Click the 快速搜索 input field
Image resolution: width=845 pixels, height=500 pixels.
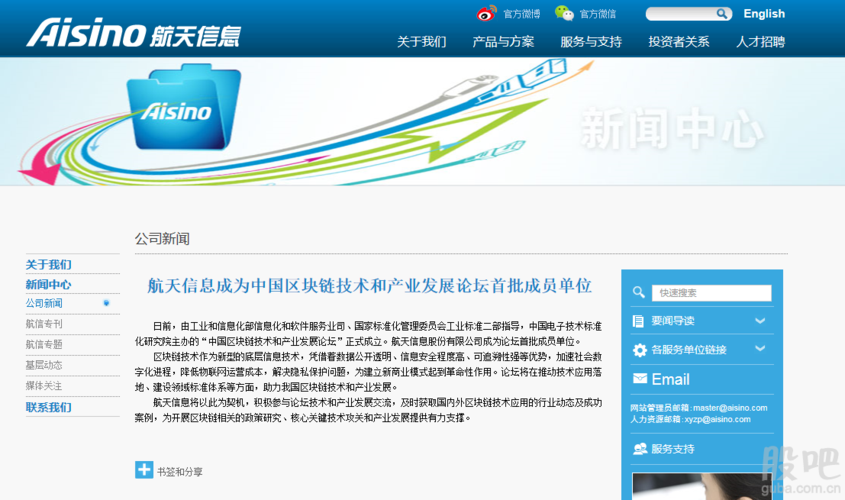[x=711, y=293]
